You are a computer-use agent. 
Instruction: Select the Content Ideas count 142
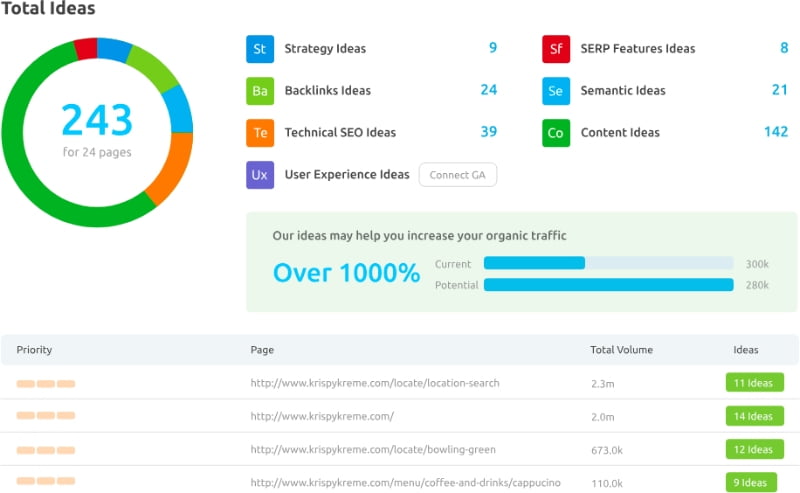click(x=775, y=132)
